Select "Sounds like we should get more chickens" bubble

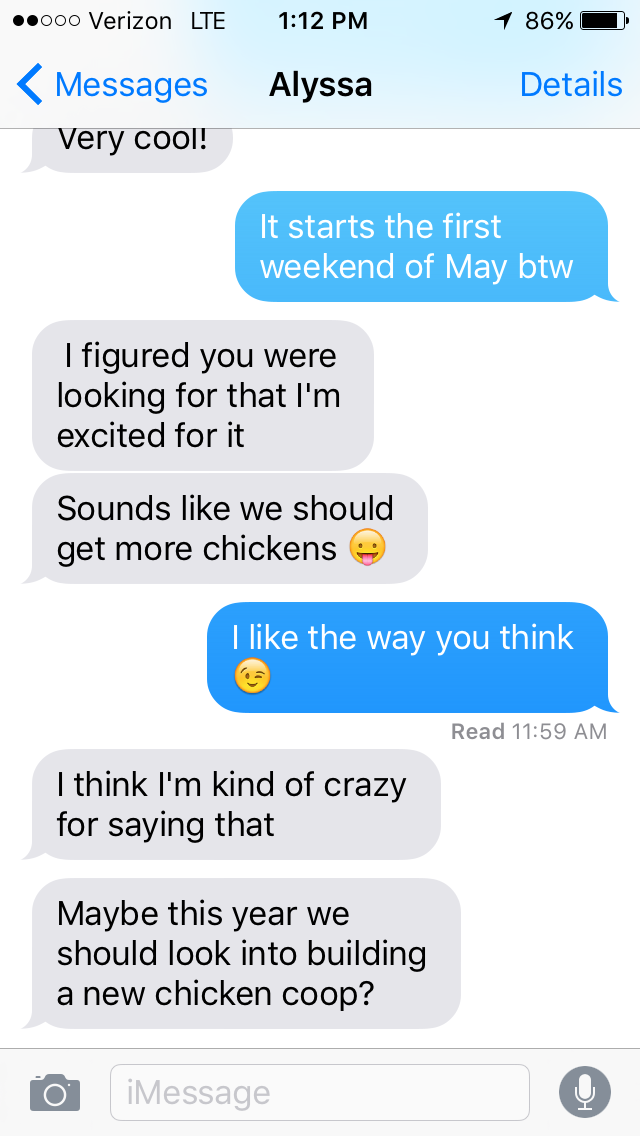(225, 528)
